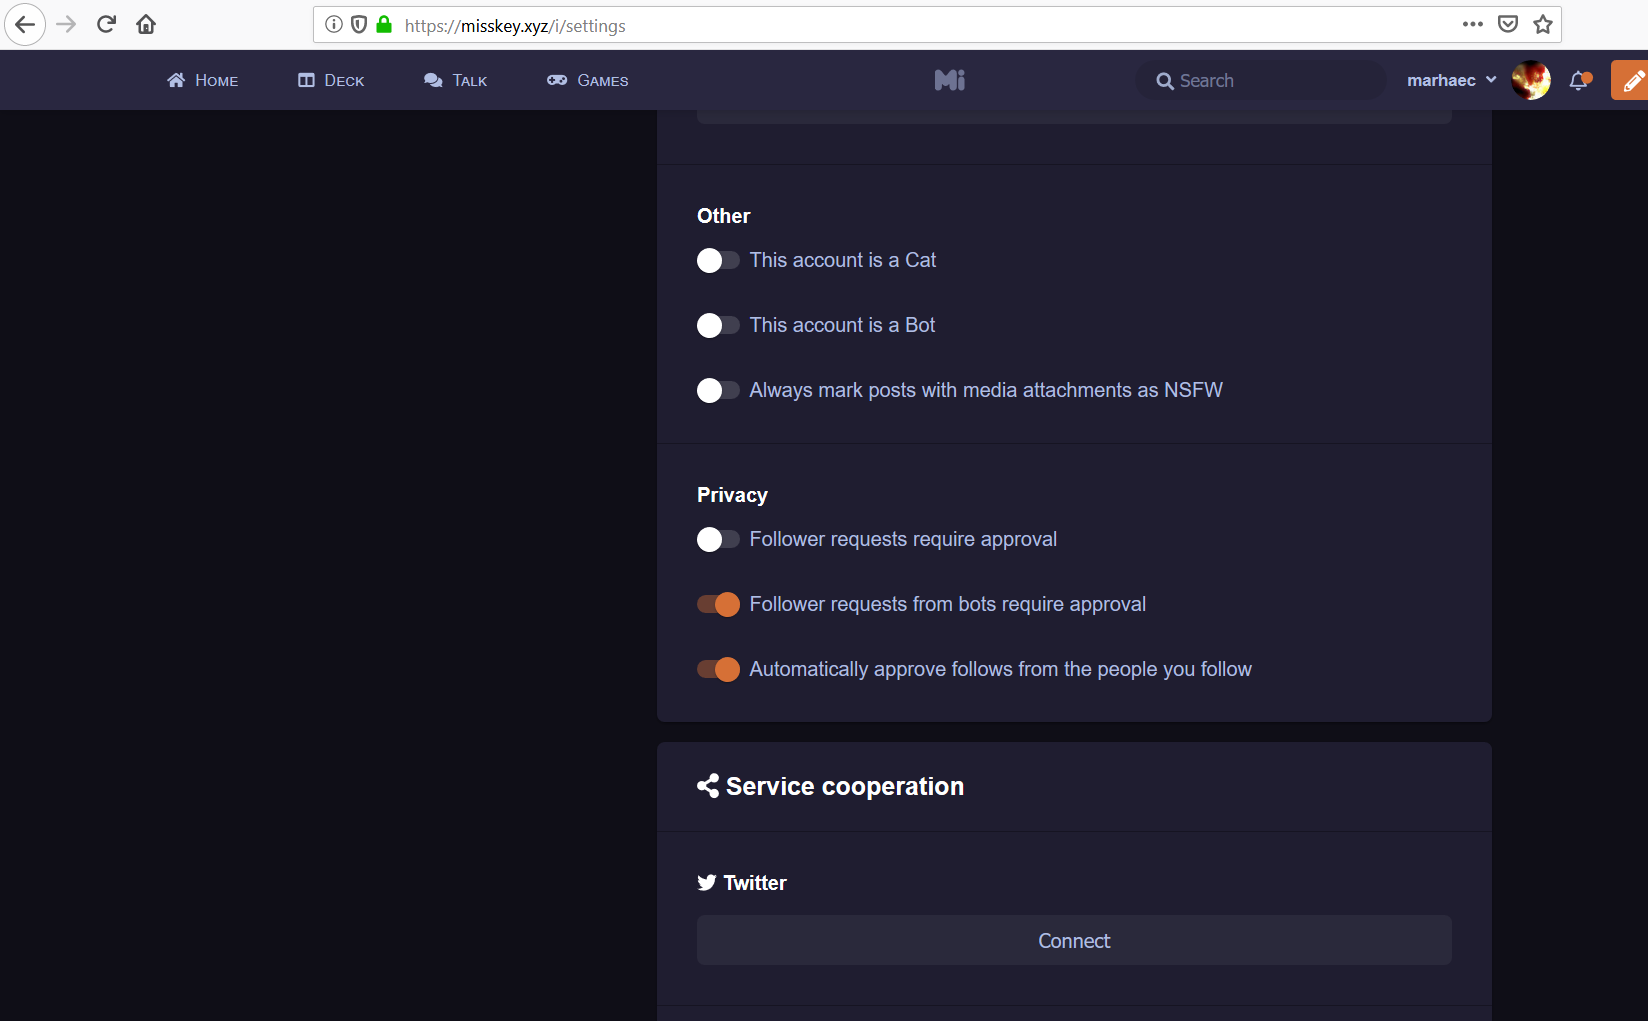This screenshot has width=1648, height=1021.
Task: Toggle 'Always mark posts with media attachments as NSFW'
Action: pos(717,390)
